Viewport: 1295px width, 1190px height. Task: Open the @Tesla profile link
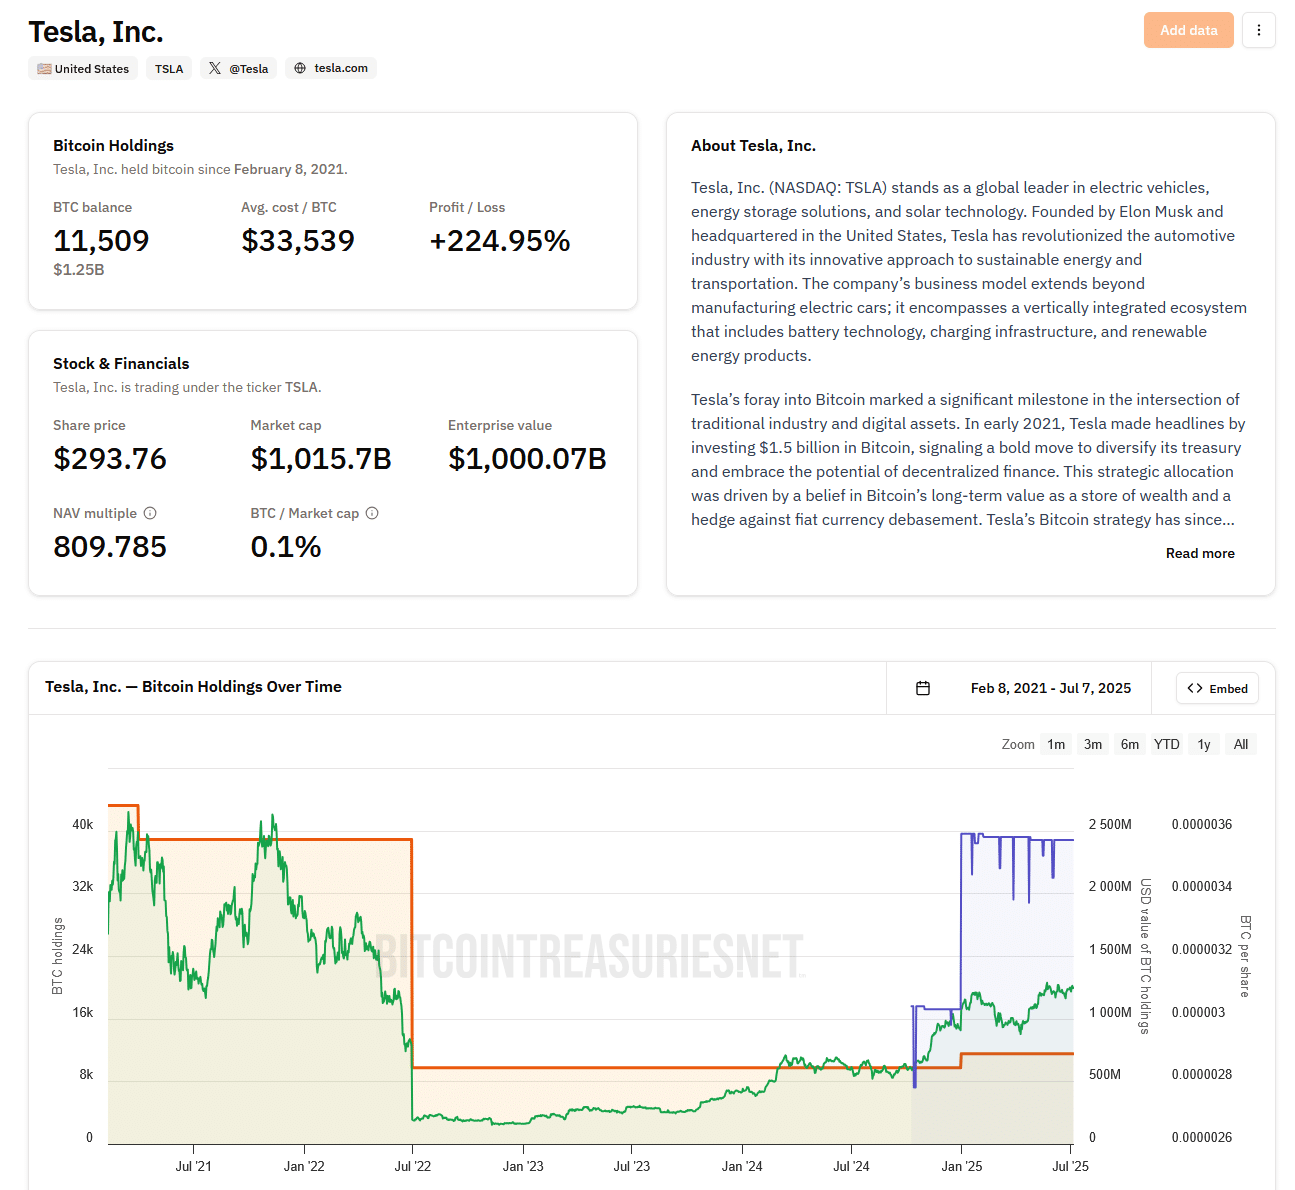coord(240,69)
